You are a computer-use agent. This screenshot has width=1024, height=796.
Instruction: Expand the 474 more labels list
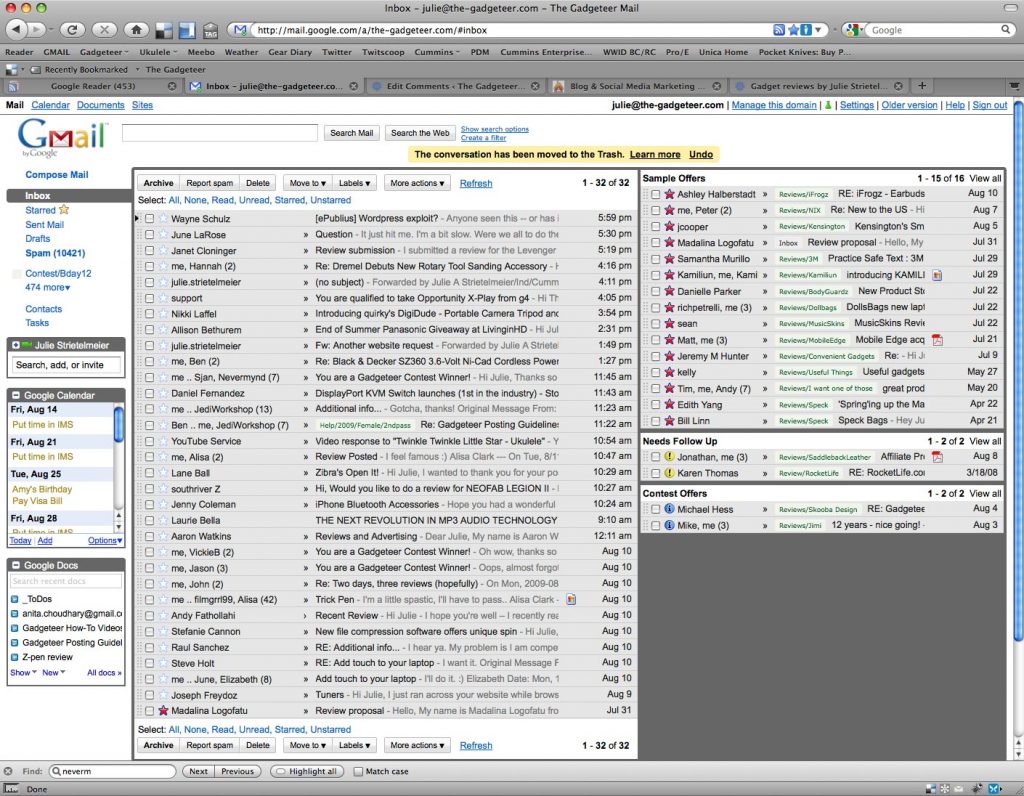click(x=48, y=287)
